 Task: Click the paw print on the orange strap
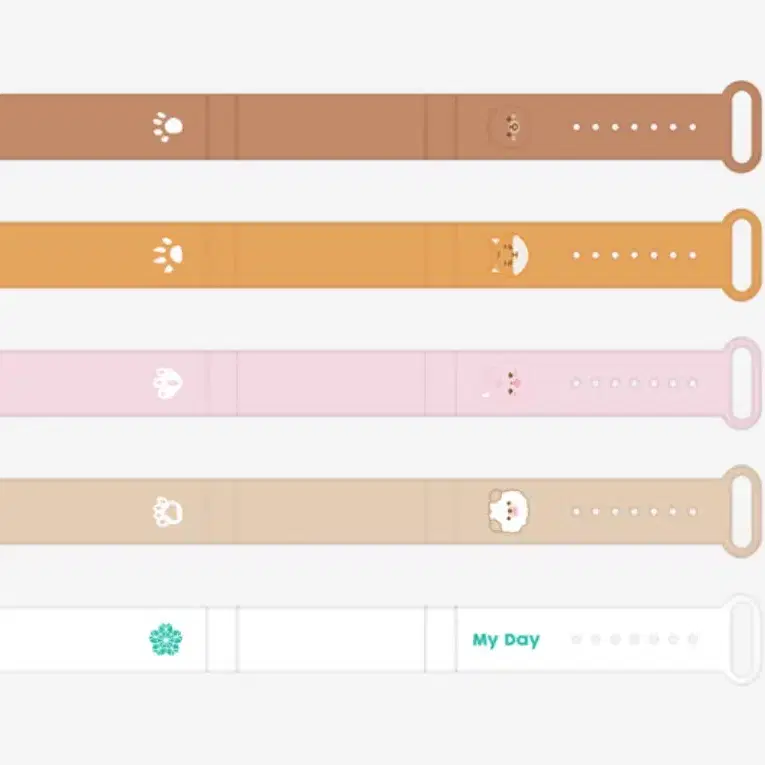pos(167,255)
